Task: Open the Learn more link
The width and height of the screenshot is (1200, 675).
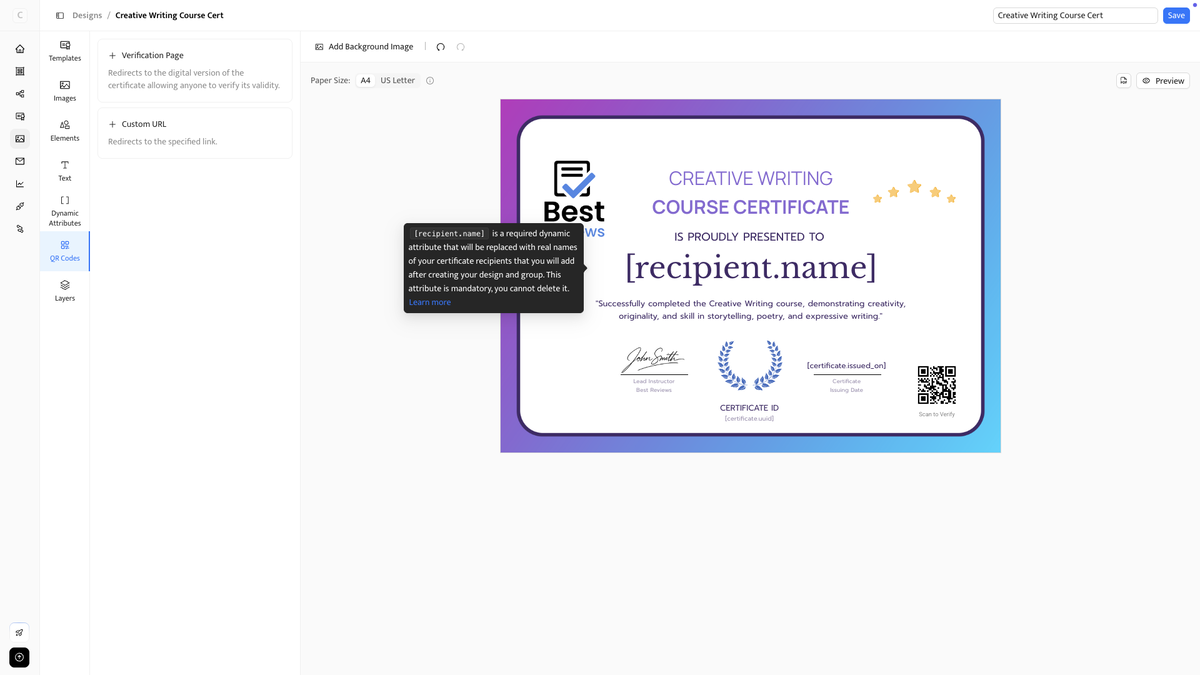Action: click(x=429, y=302)
